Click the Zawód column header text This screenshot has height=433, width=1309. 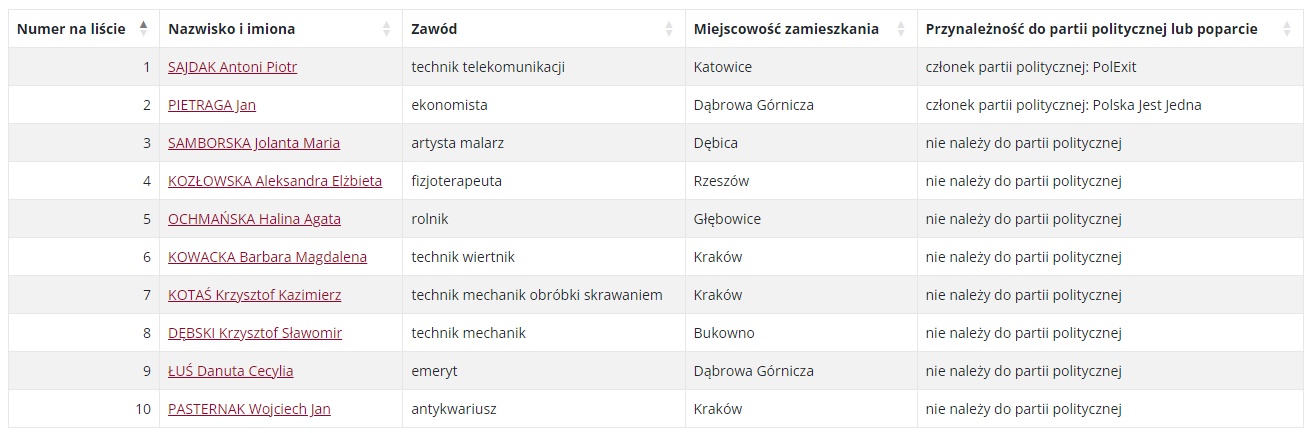(434, 29)
